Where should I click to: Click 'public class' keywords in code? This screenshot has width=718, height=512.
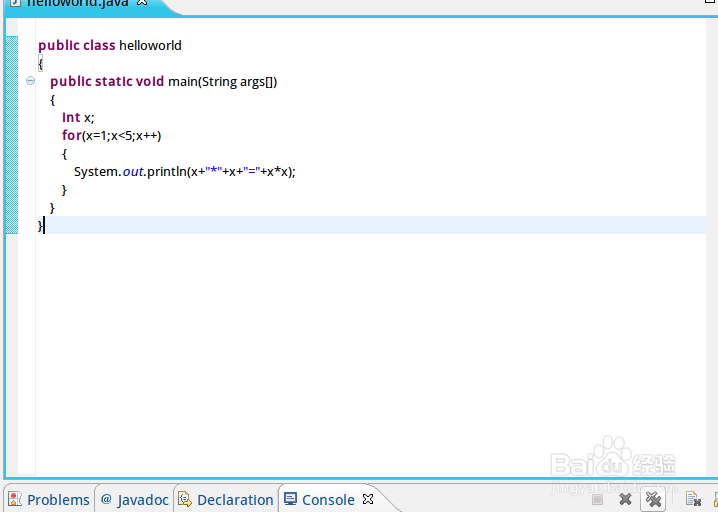(77, 45)
